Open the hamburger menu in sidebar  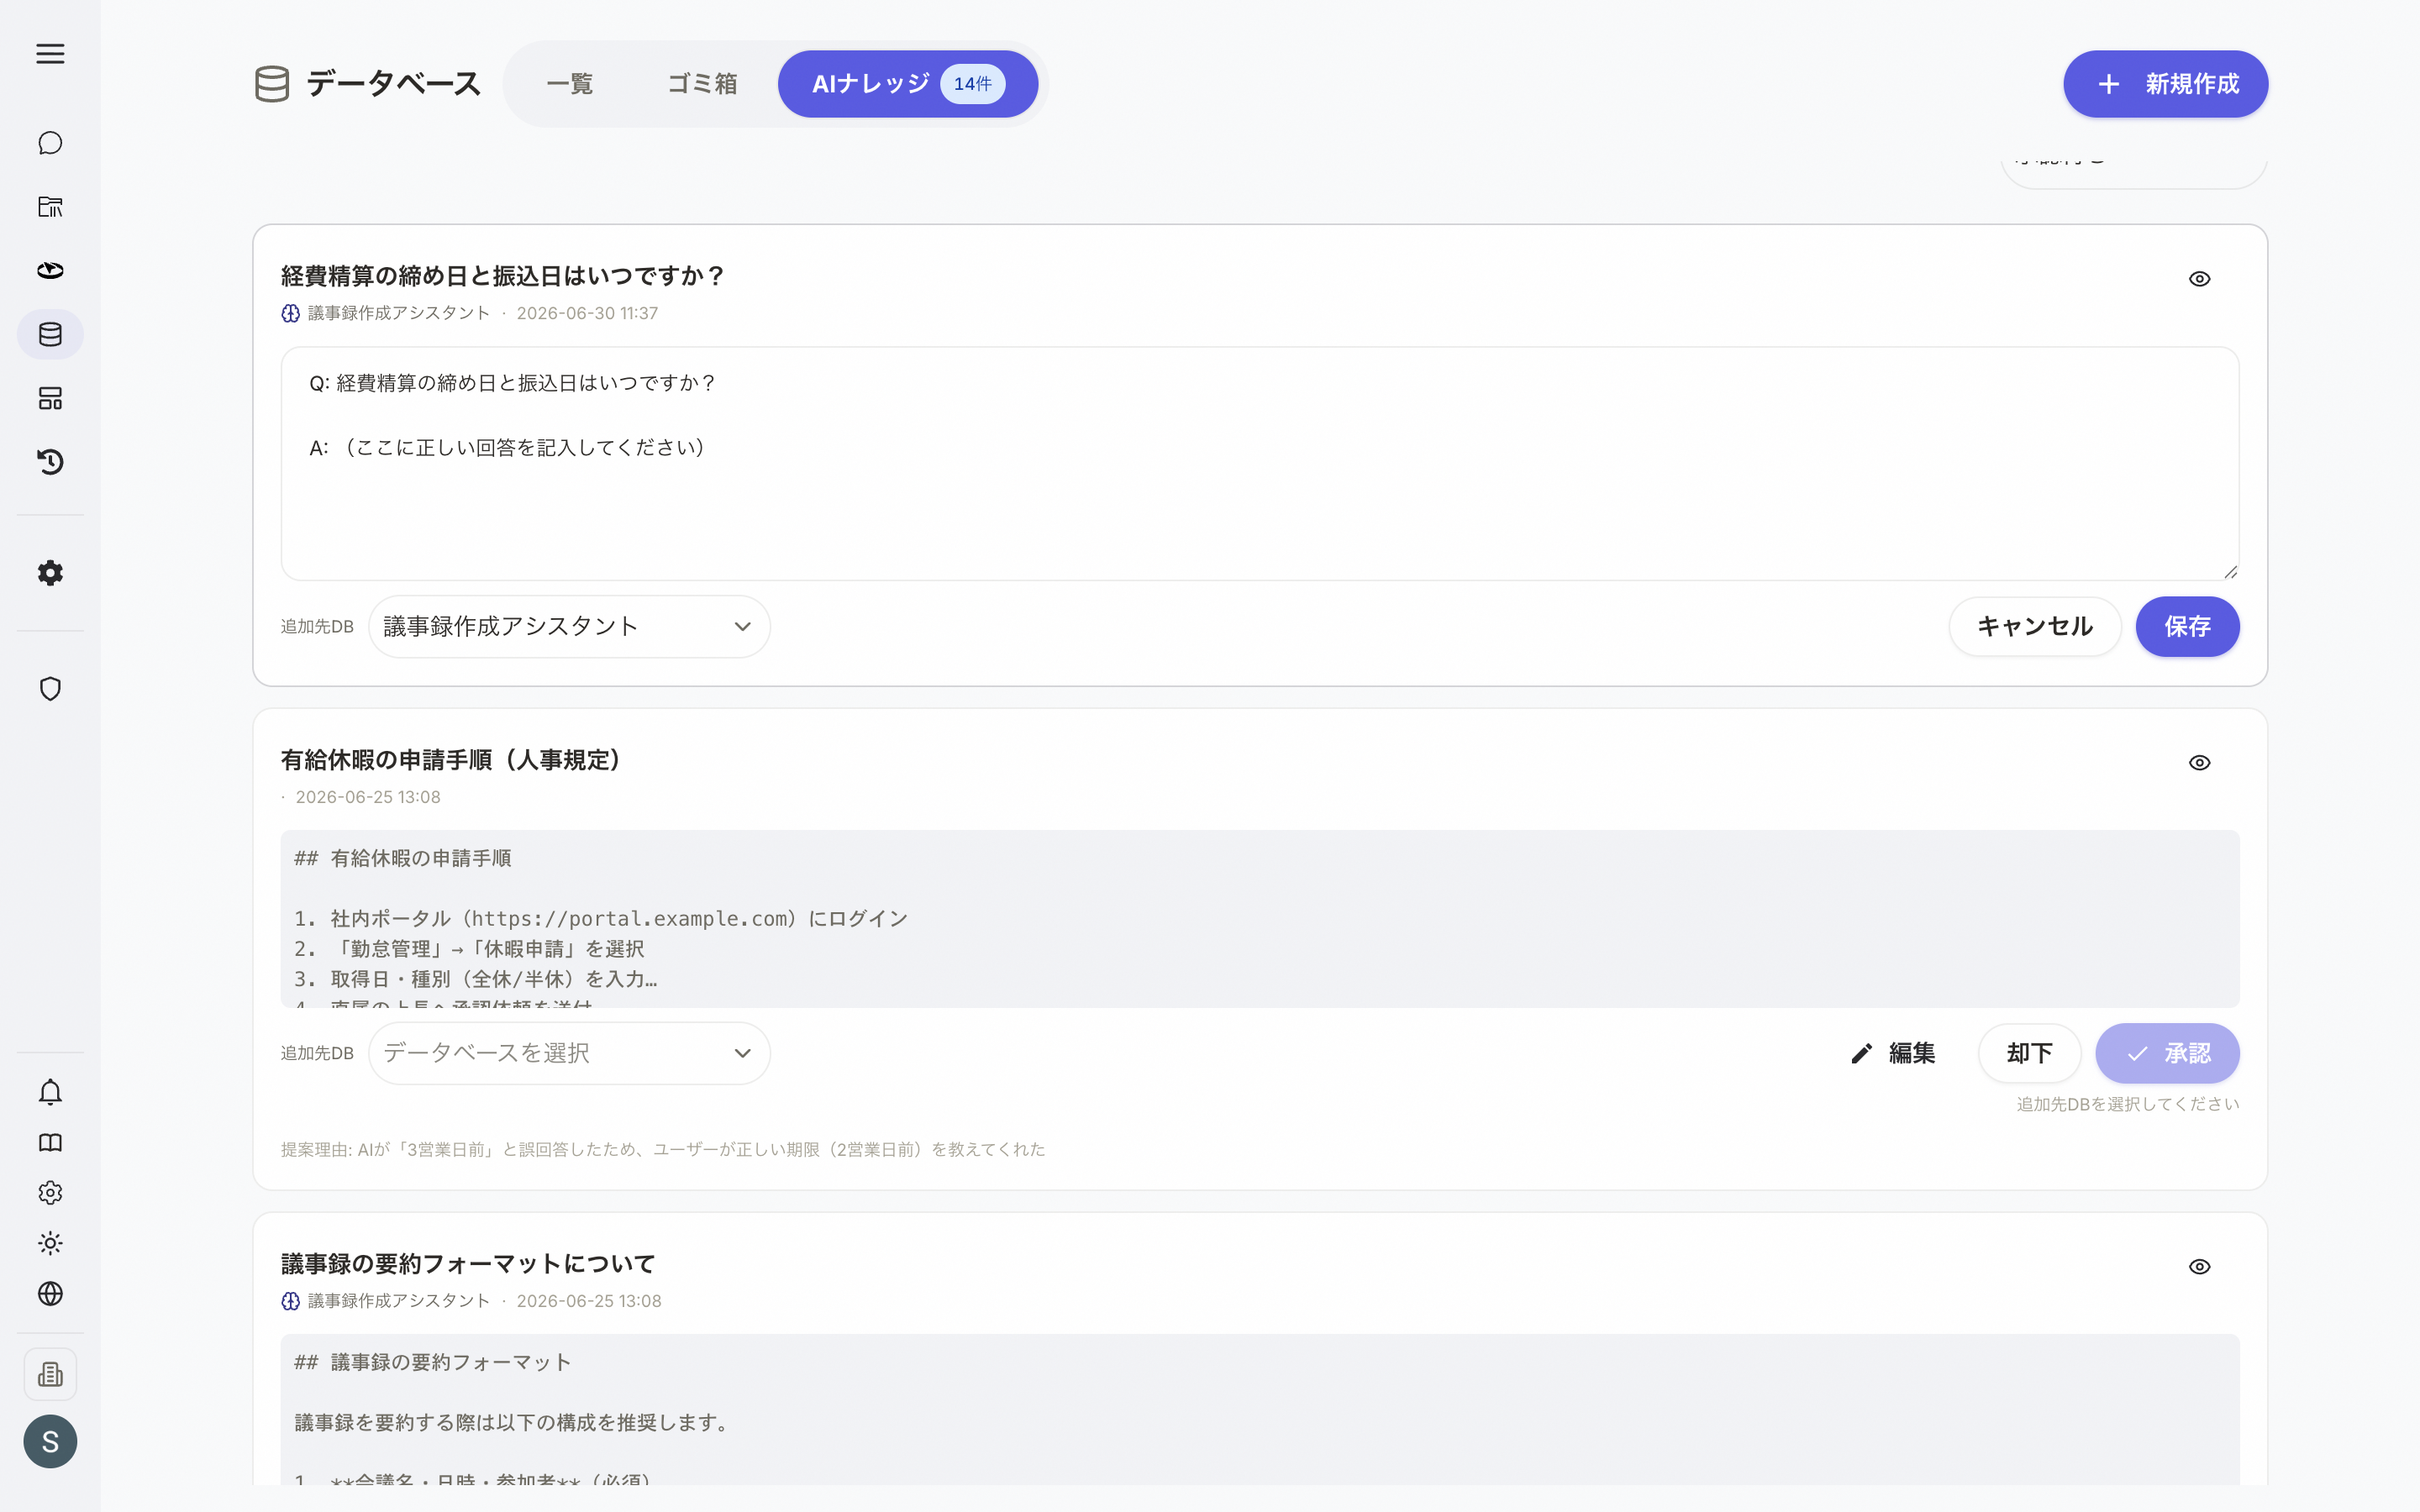coord(50,54)
